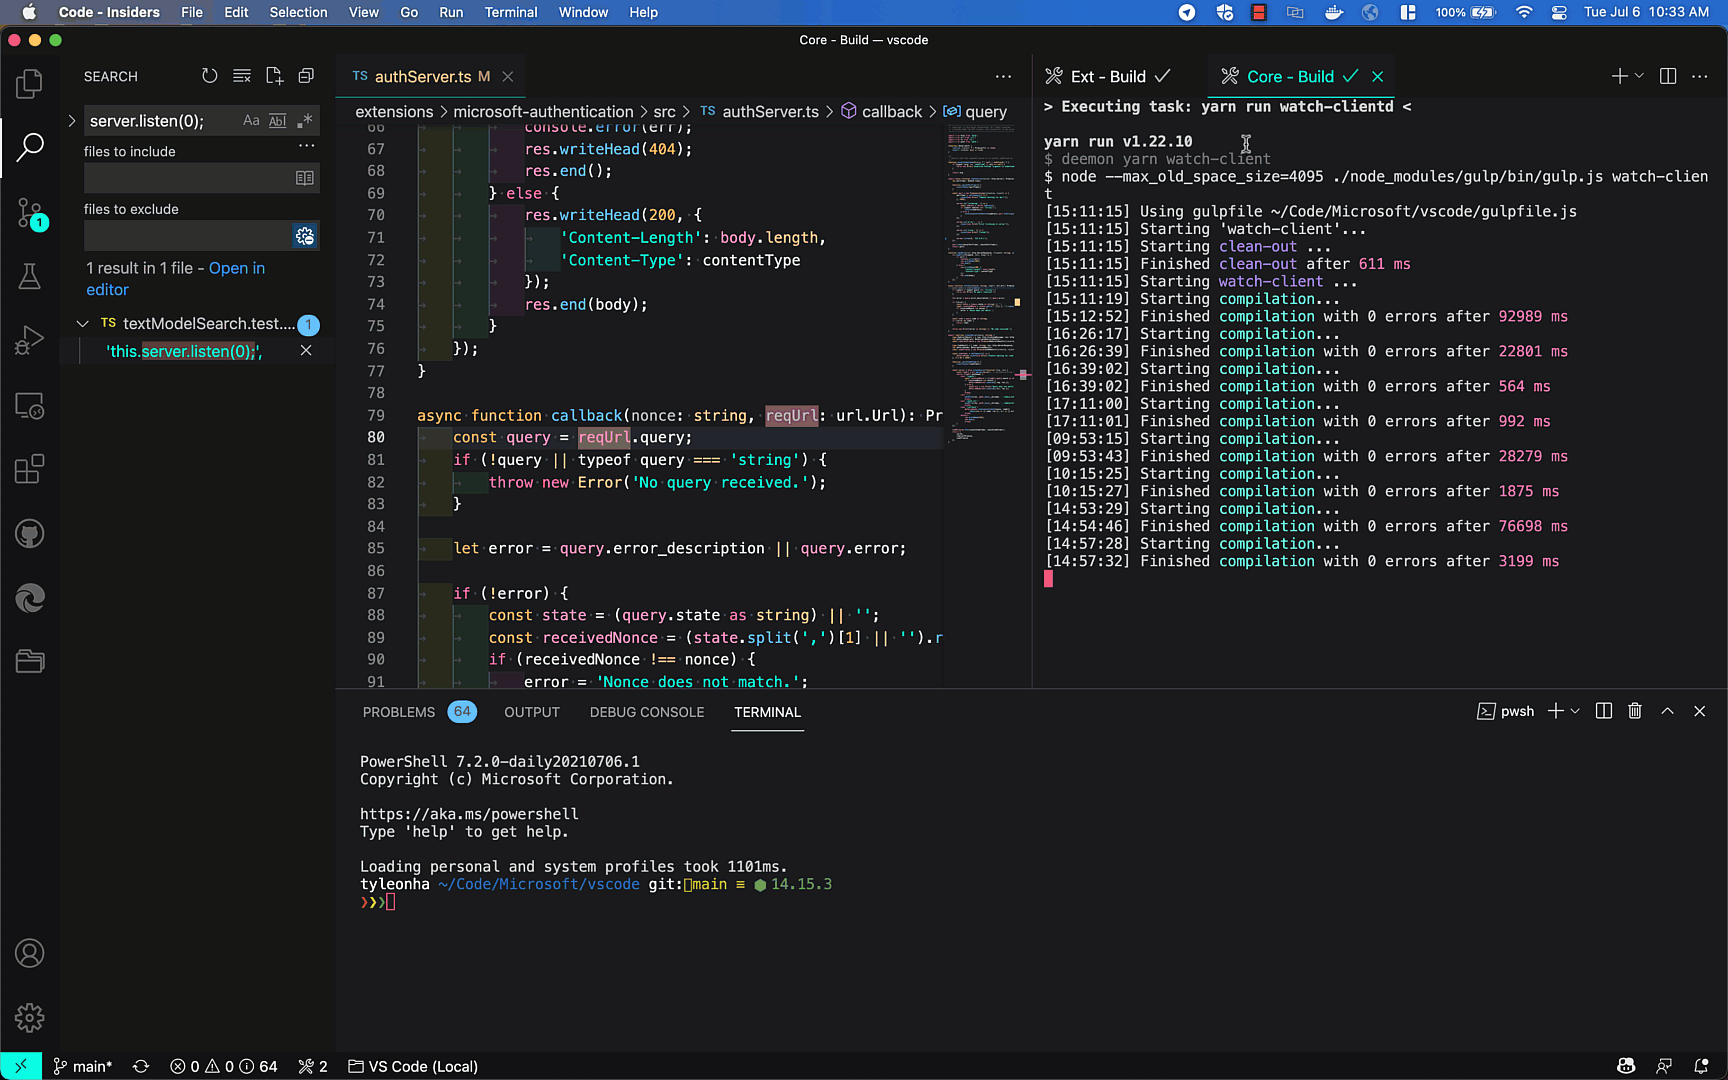Open the Remote Explorer view
1728x1080 pixels.
point(30,406)
